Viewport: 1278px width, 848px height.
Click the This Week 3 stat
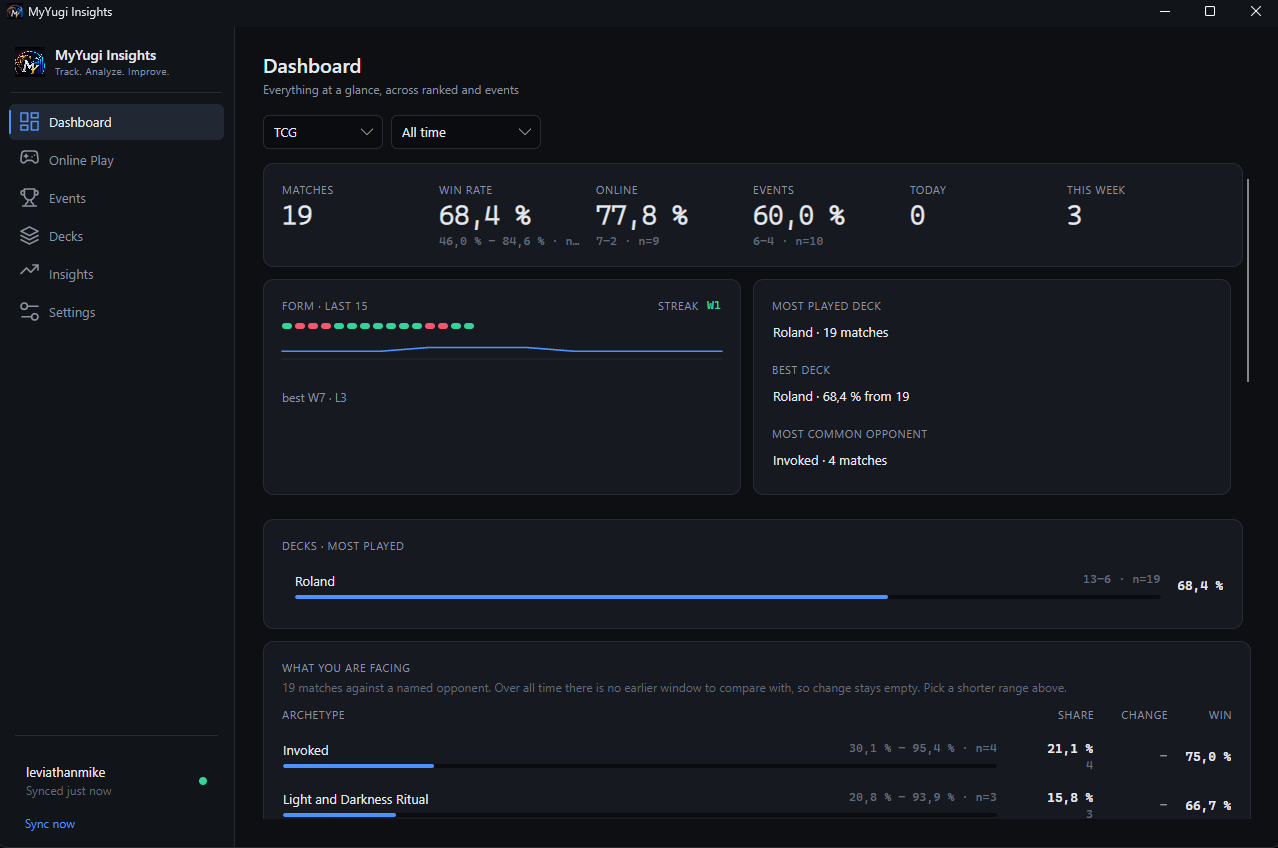point(1096,207)
